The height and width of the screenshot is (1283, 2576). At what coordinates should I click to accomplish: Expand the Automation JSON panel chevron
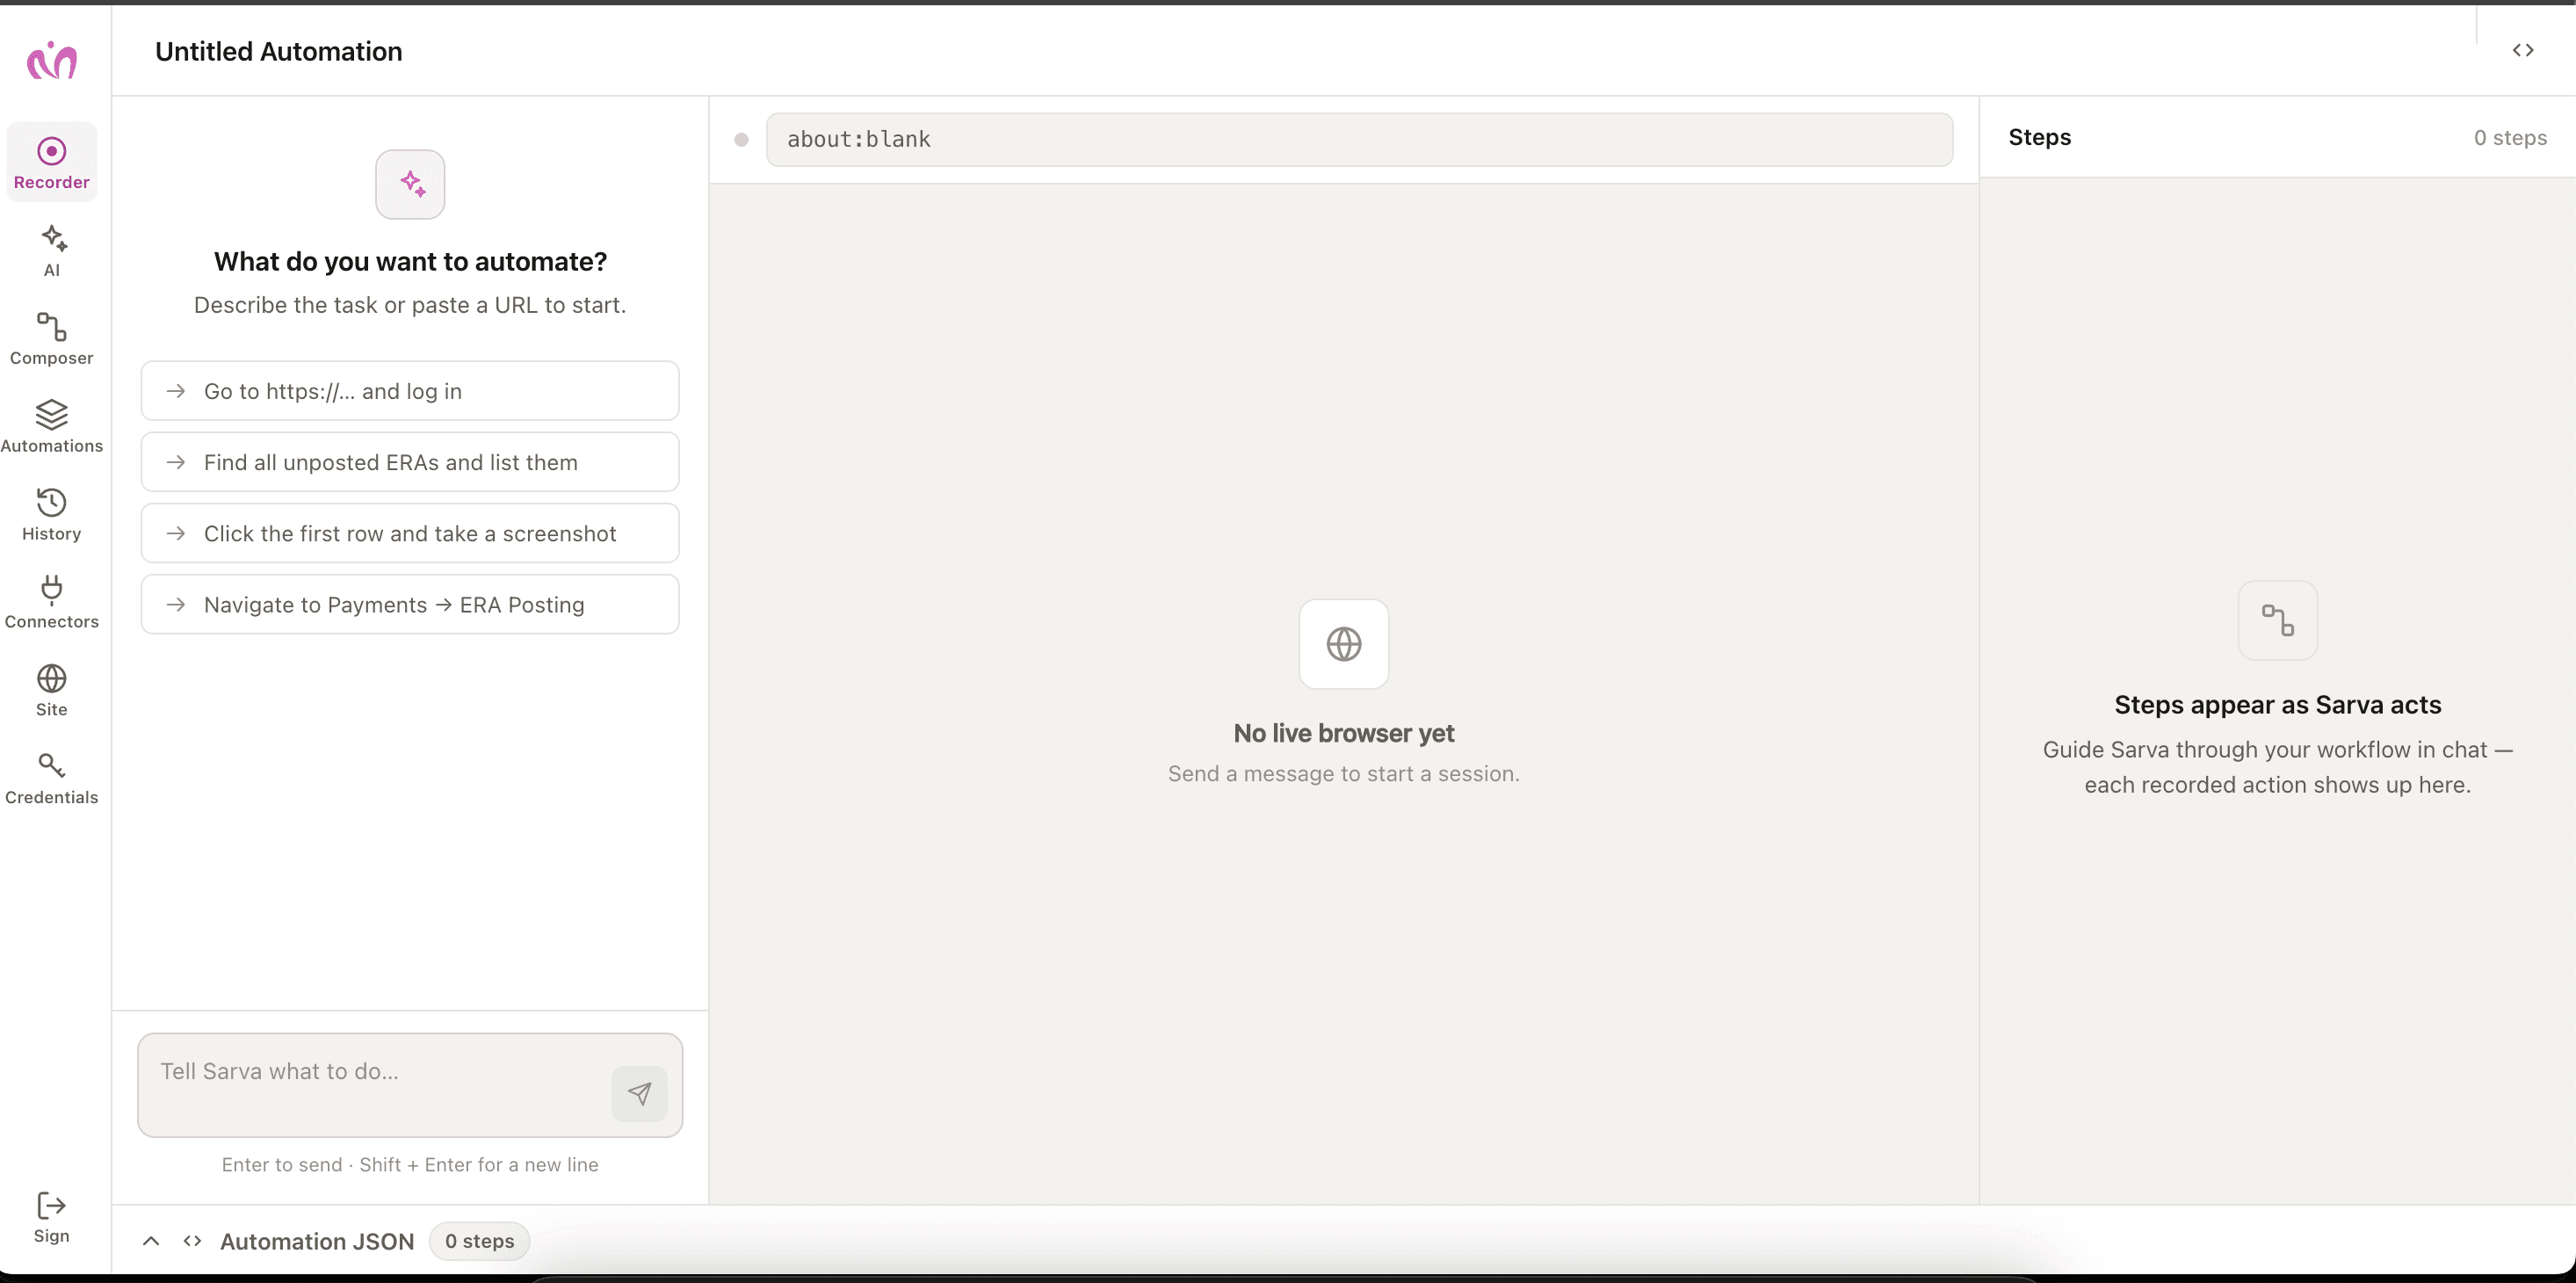tap(151, 1241)
